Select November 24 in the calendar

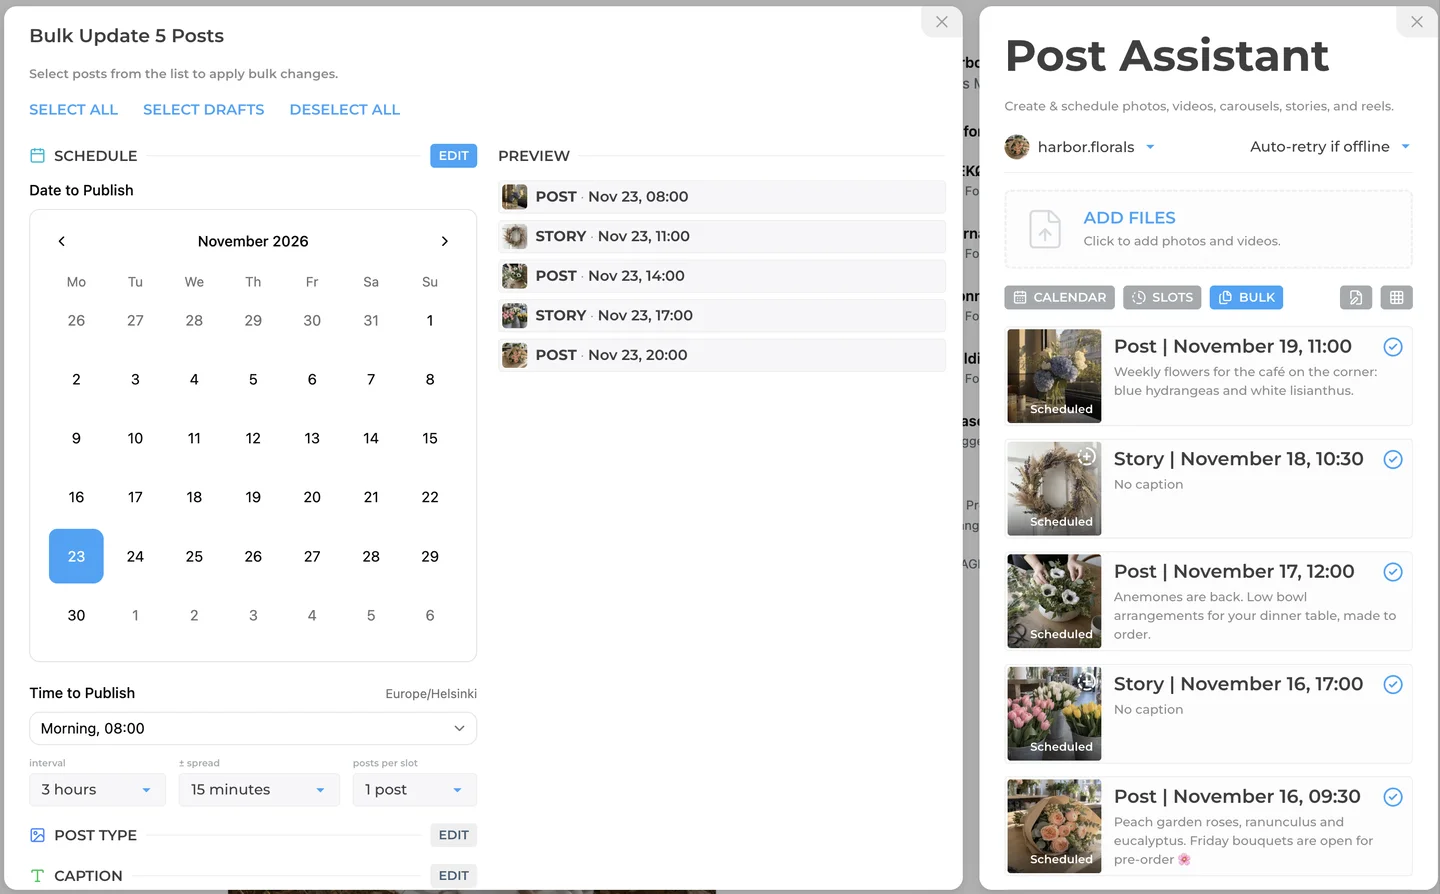135,556
